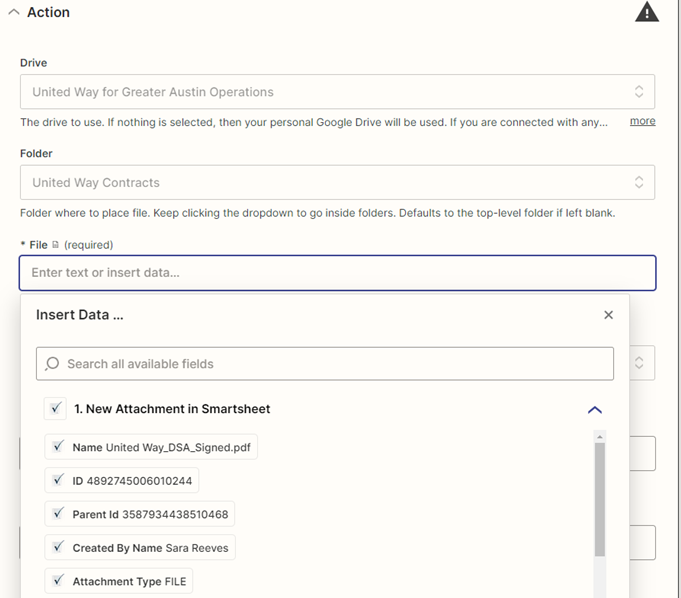Click the search magnifier icon
The image size is (681, 598).
click(52, 363)
